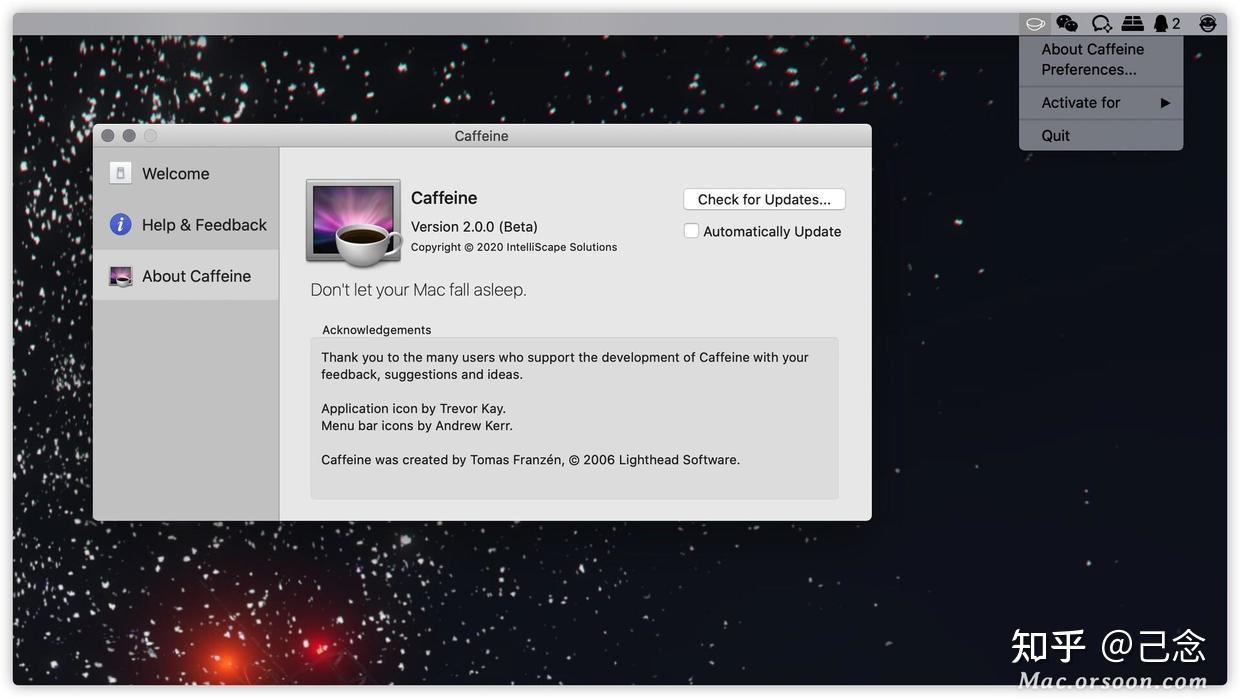This screenshot has width=1240, height=698.
Task: Expand the Activate for submenu arrow
Action: coord(1165,103)
